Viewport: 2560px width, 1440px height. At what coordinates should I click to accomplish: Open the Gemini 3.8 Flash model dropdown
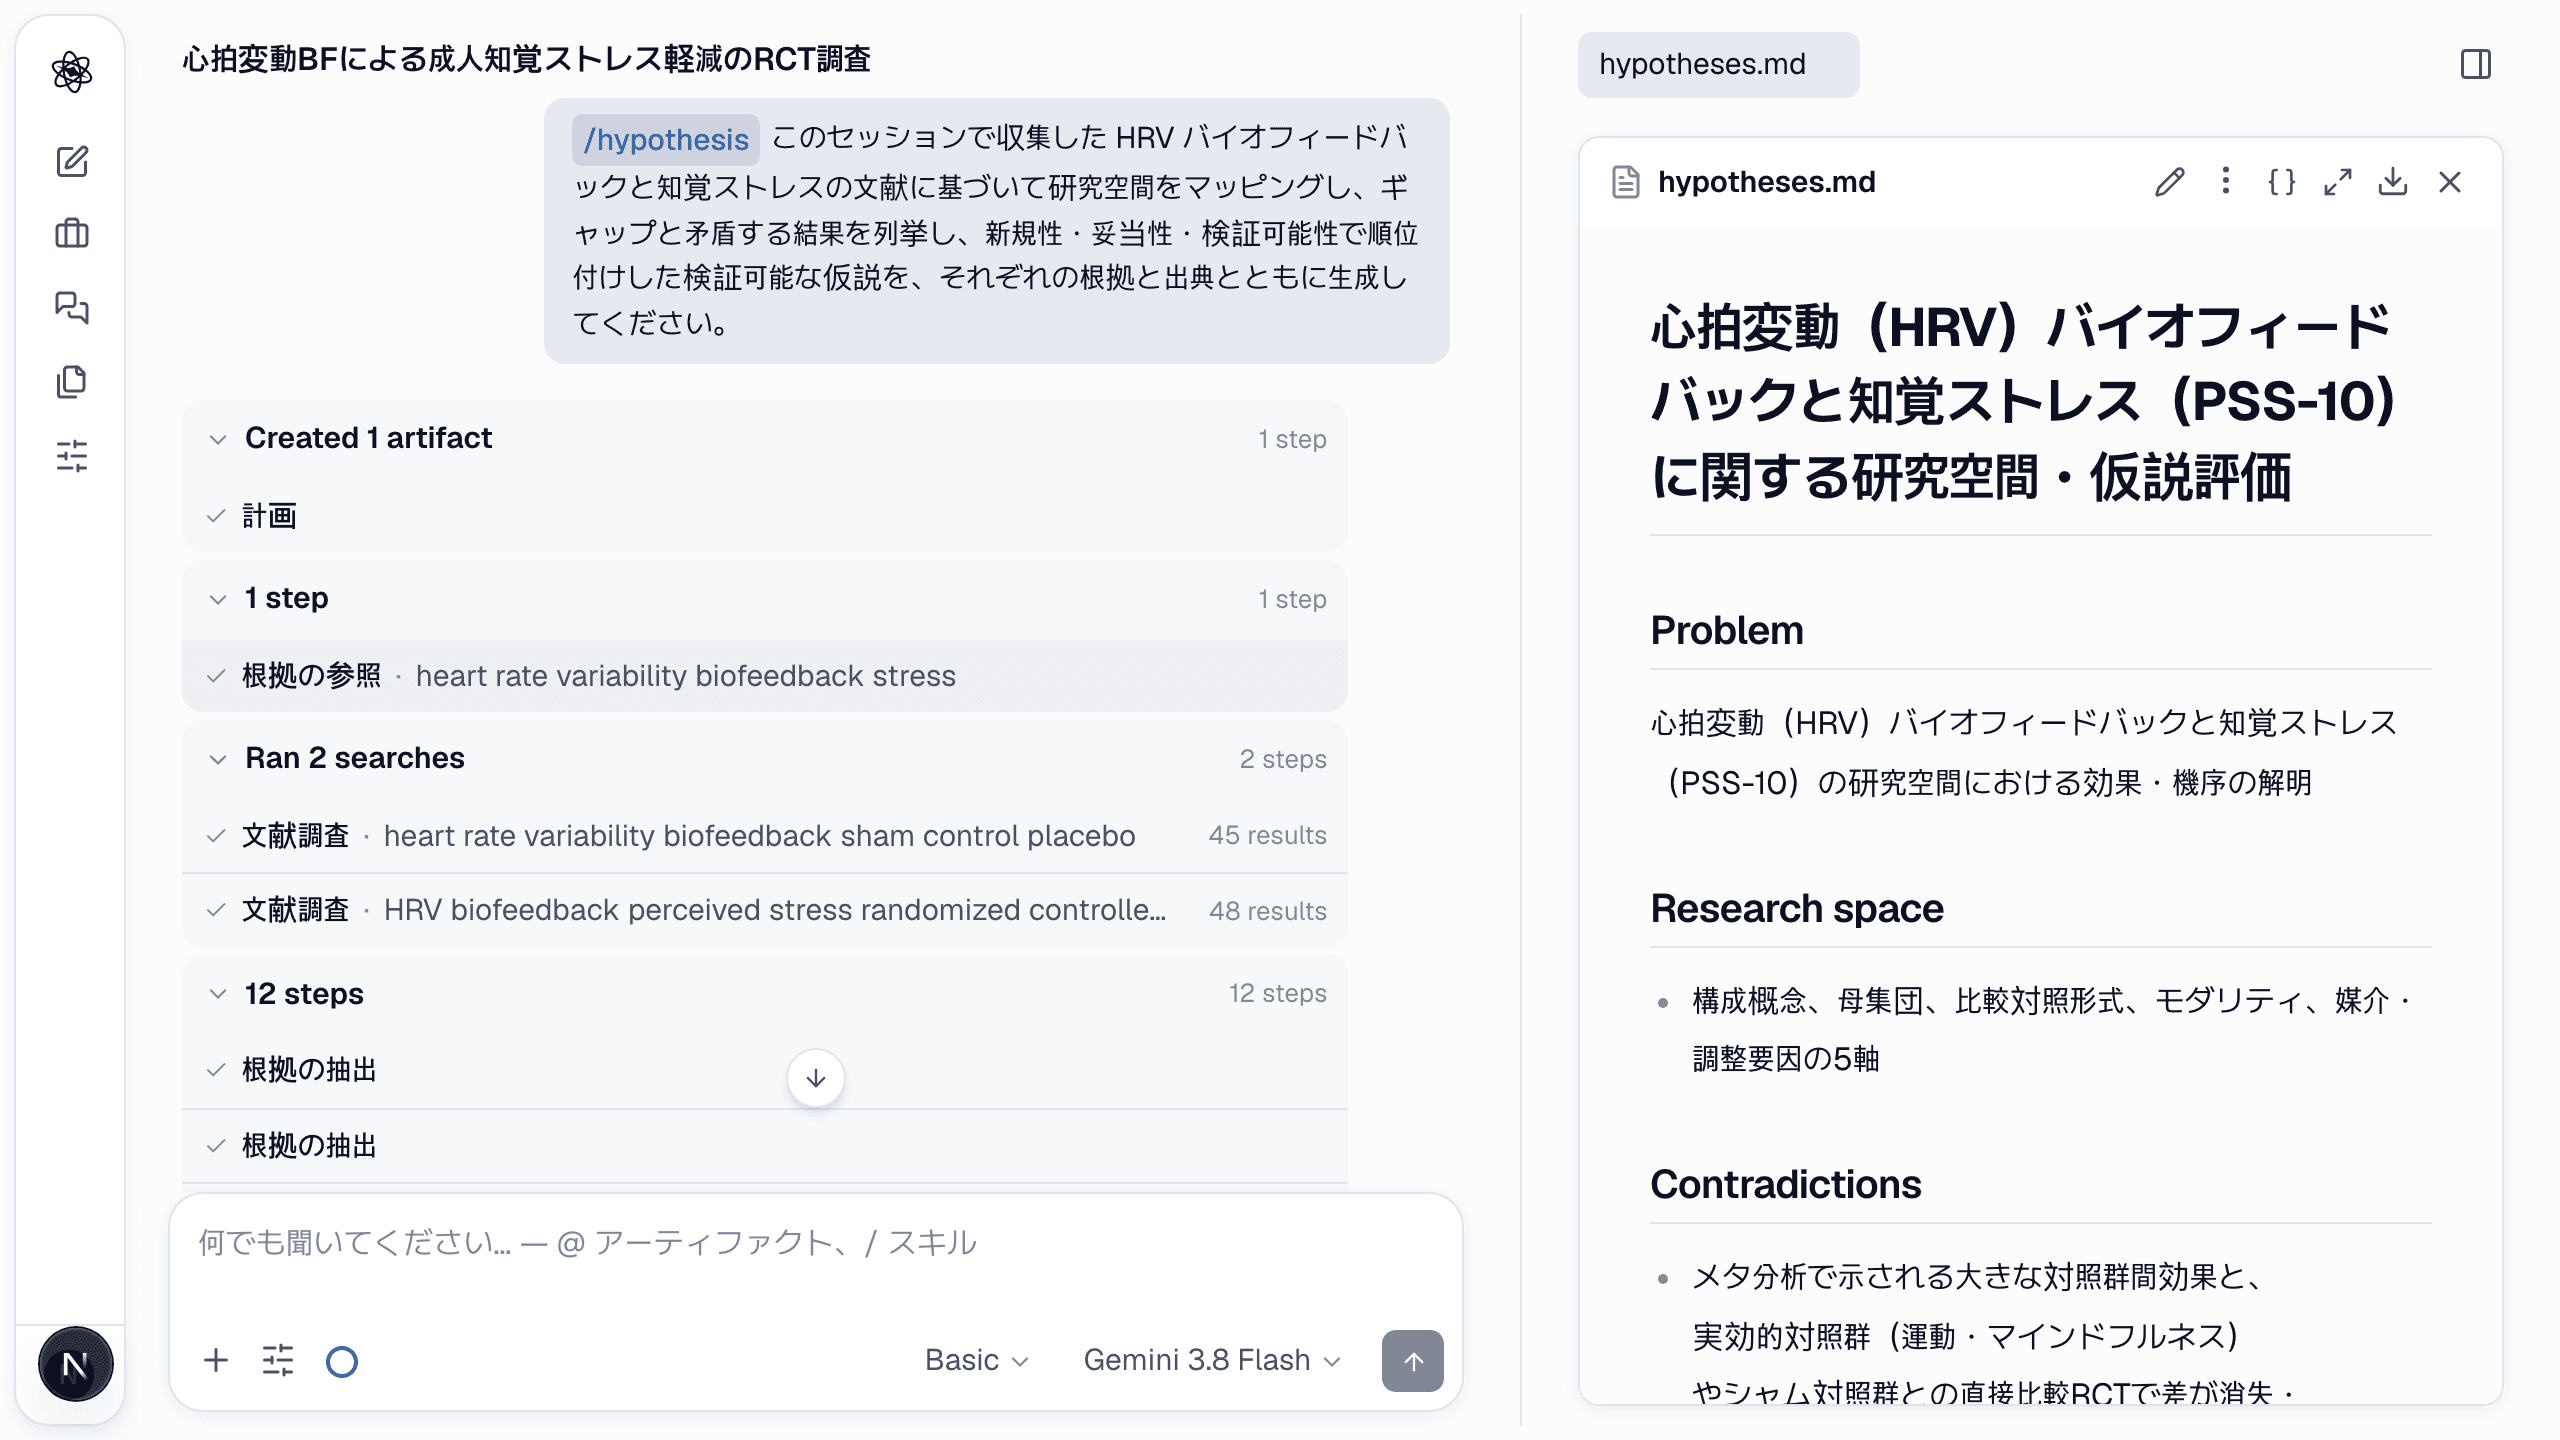[x=1211, y=1360]
